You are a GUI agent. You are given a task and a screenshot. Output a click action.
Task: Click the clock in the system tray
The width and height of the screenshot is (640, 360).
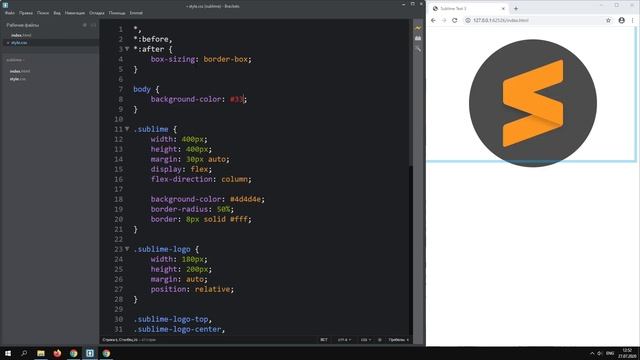click(x=627, y=353)
